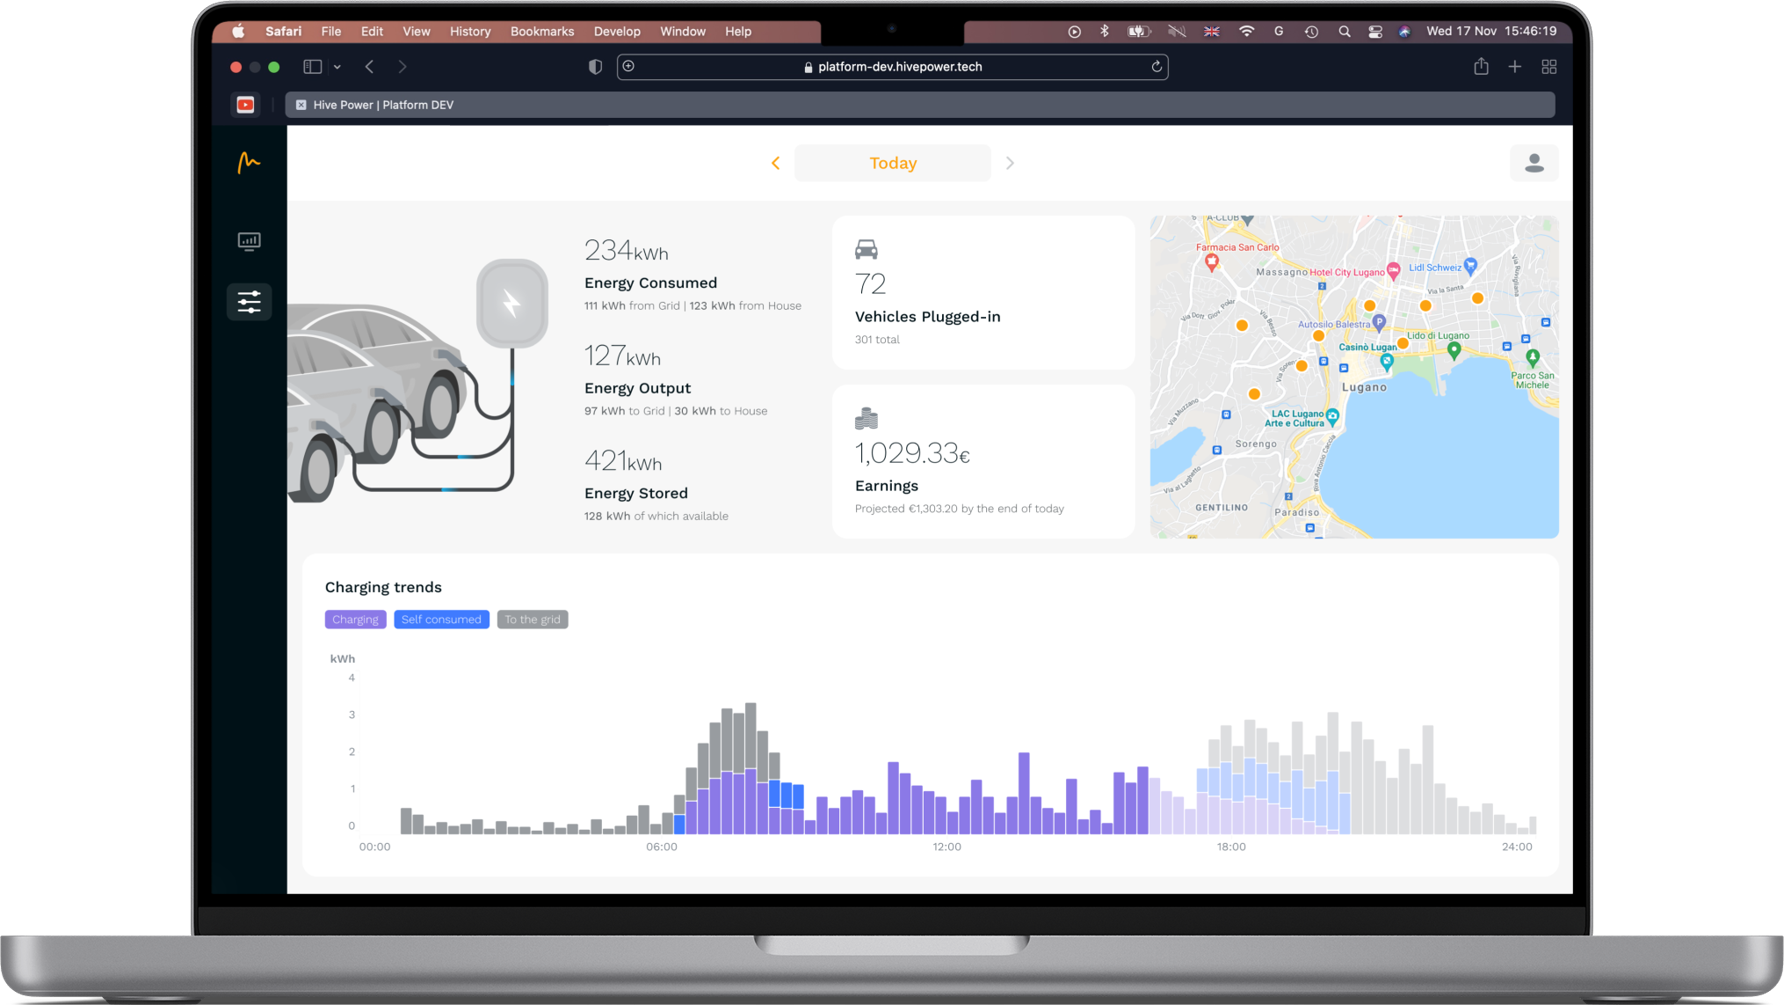Click the Lido di Lugano map pin
This screenshot has height=1005, width=1784.
pyautogui.click(x=1454, y=351)
